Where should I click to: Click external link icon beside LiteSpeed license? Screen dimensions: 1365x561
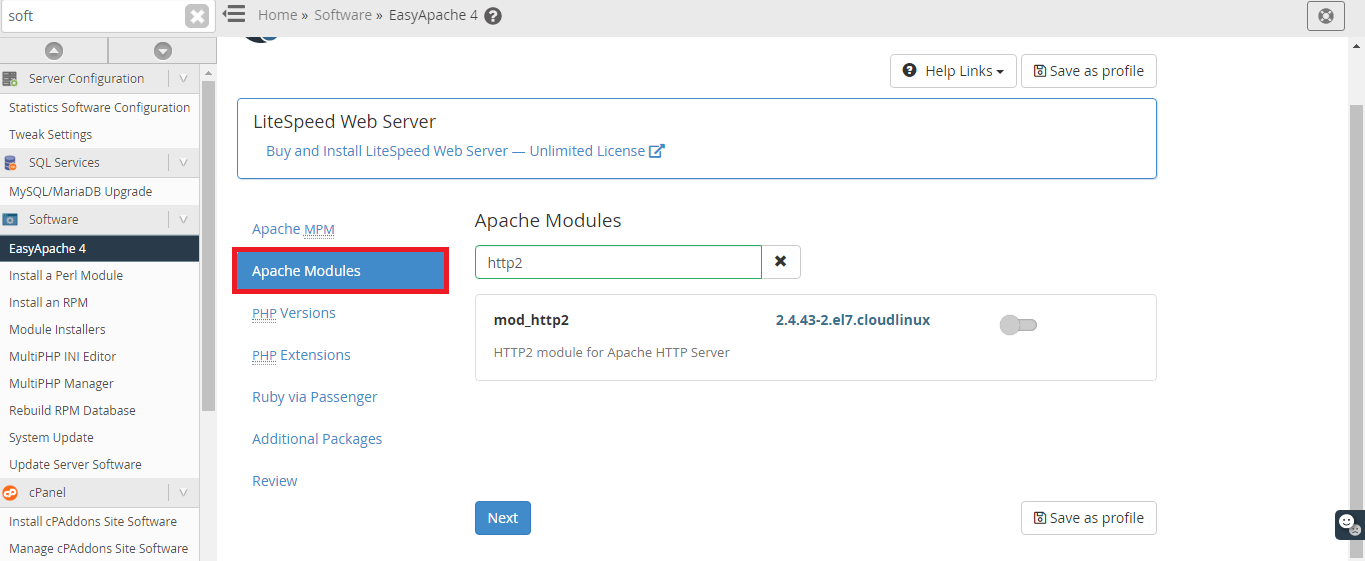click(657, 151)
